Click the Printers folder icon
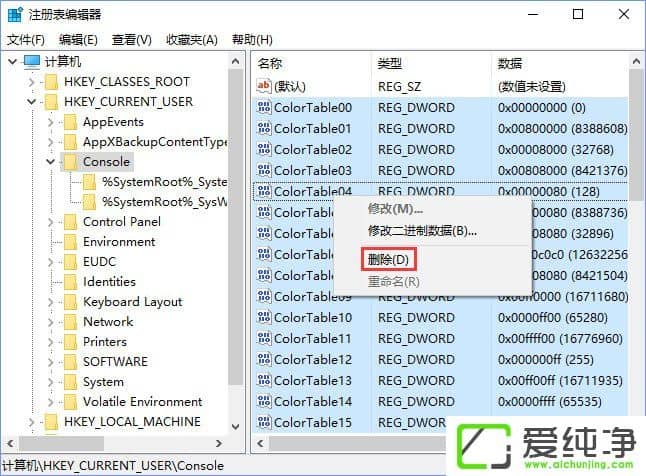 [x=70, y=342]
